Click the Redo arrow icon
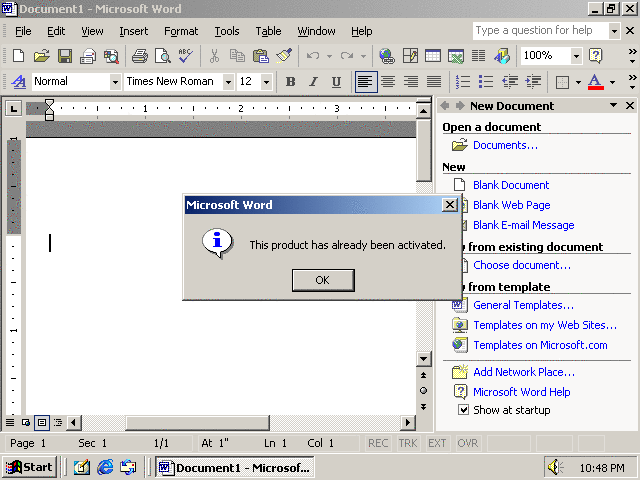 tap(347, 56)
